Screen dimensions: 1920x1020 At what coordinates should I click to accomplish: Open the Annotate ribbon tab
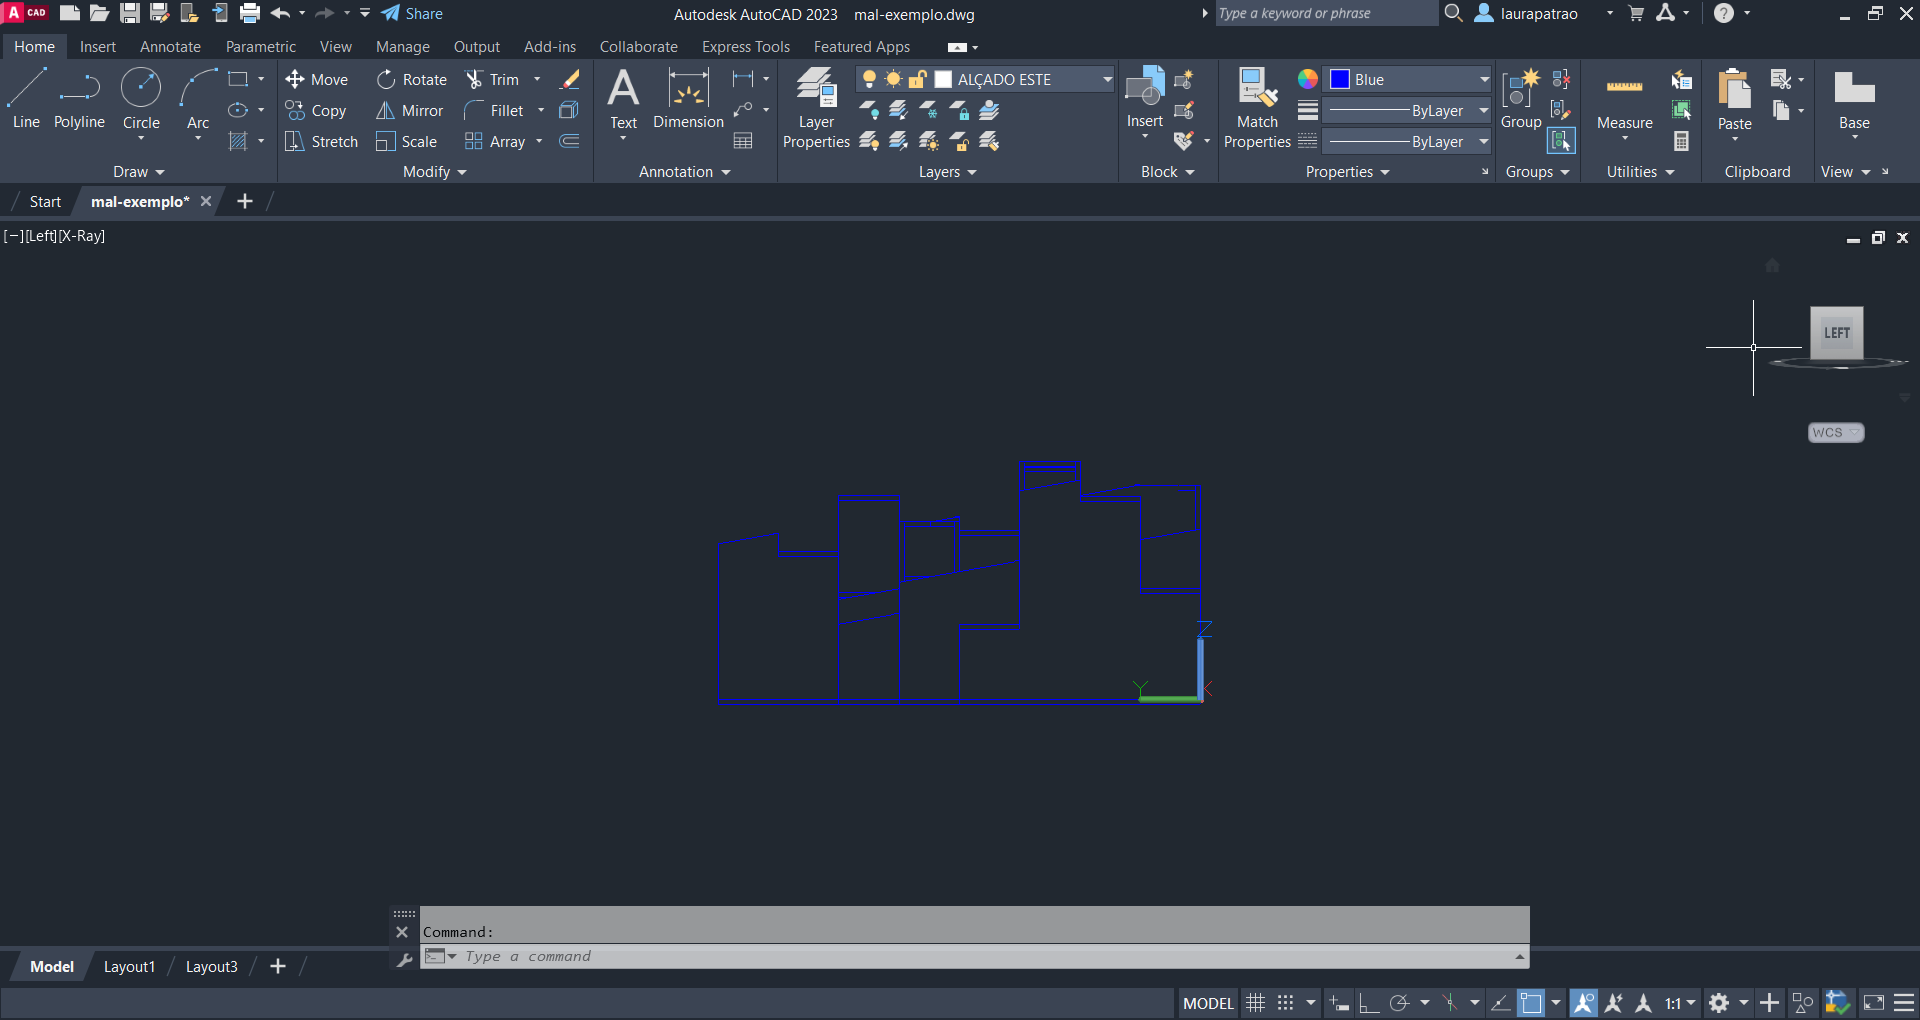click(x=170, y=47)
